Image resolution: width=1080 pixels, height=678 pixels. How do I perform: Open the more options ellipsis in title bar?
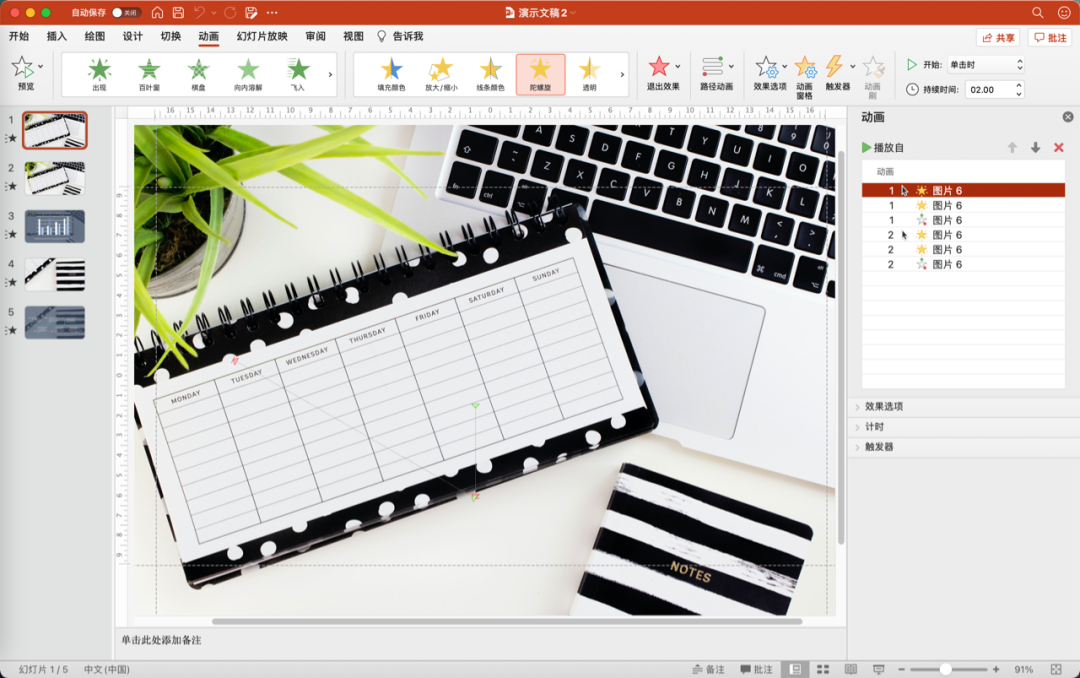click(272, 12)
